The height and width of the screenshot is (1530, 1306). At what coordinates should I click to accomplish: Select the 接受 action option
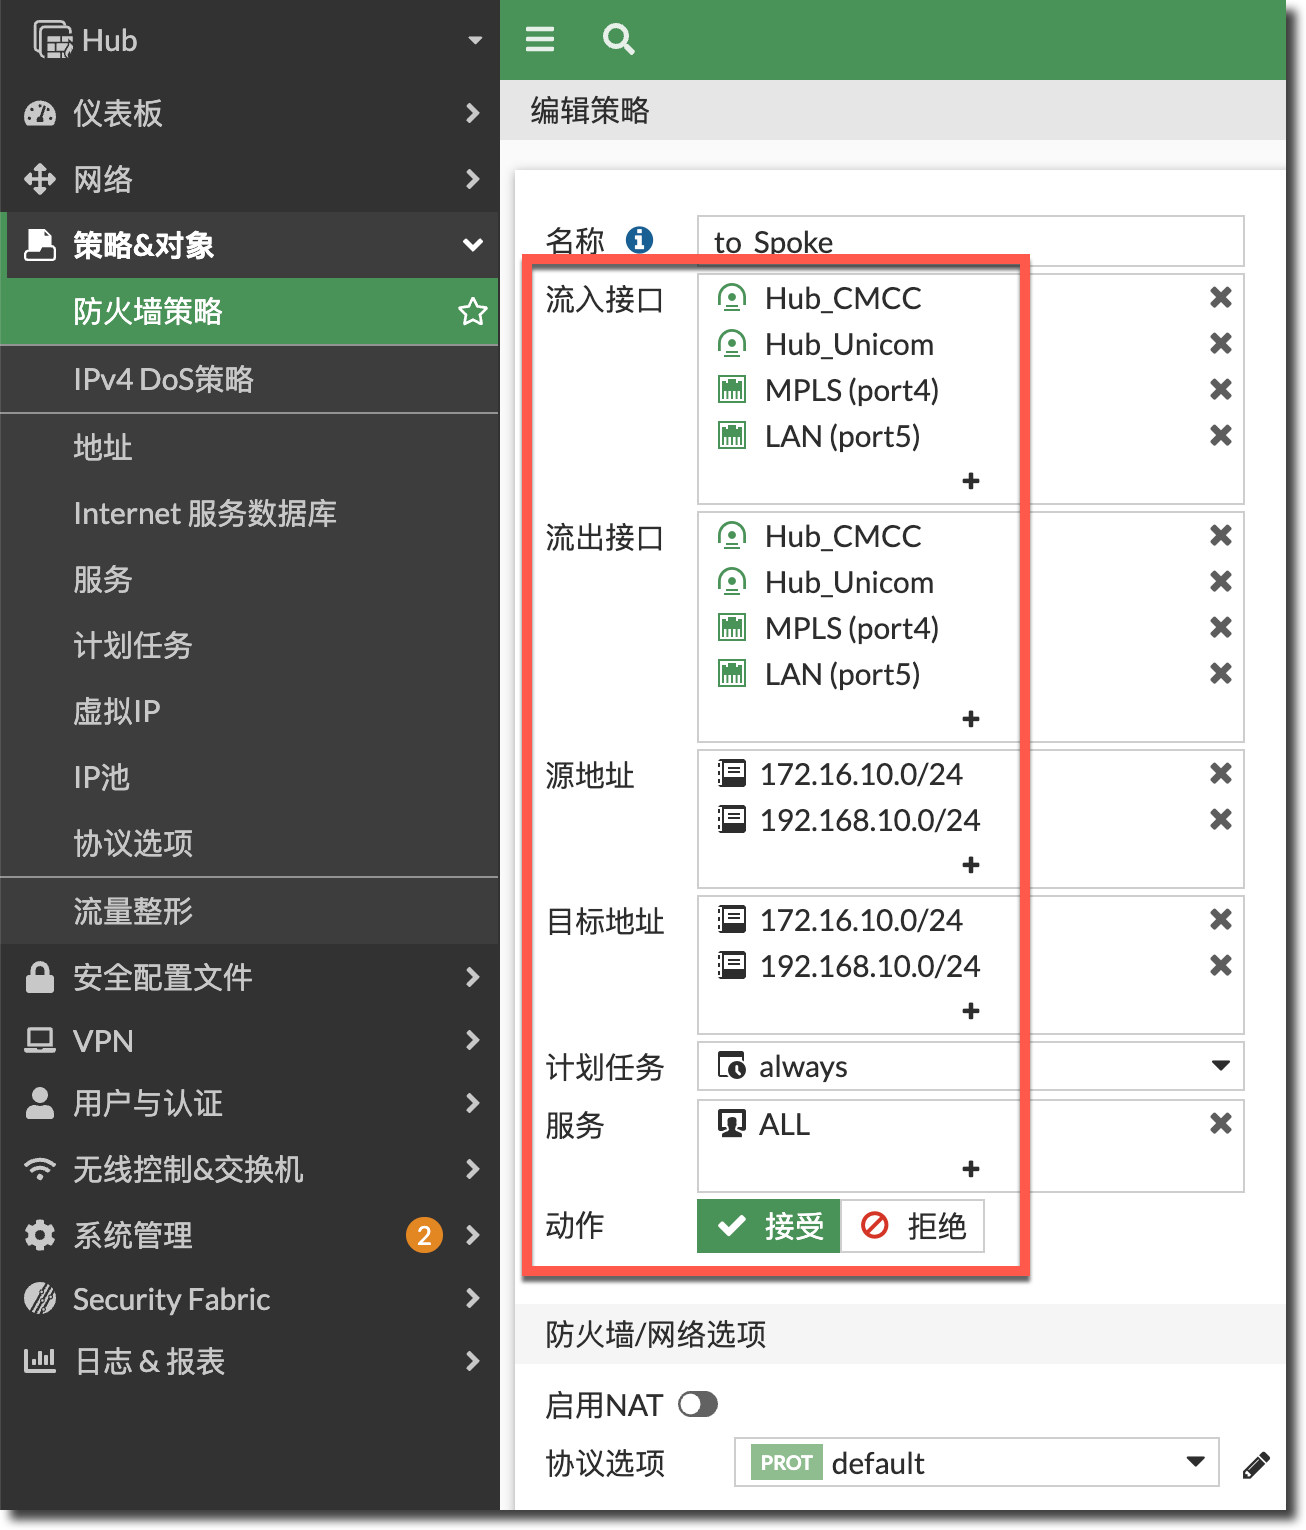pyautogui.click(x=769, y=1226)
